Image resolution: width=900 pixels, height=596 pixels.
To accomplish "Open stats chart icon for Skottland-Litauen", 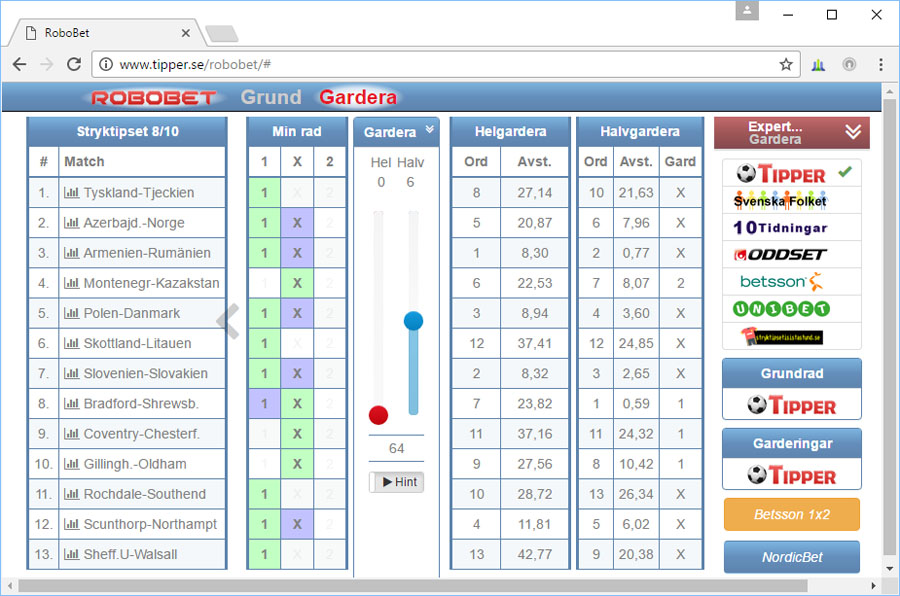I will [71, 343].
